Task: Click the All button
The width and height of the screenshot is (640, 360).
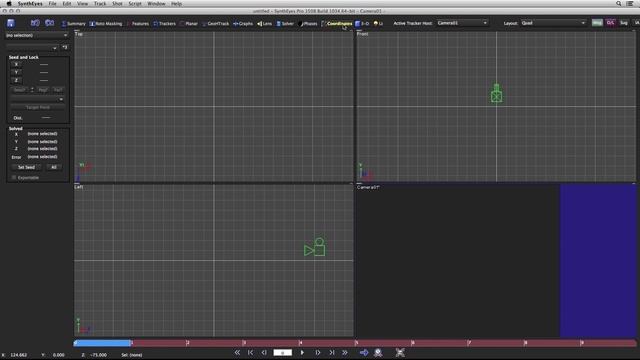Action: (54, 167)
